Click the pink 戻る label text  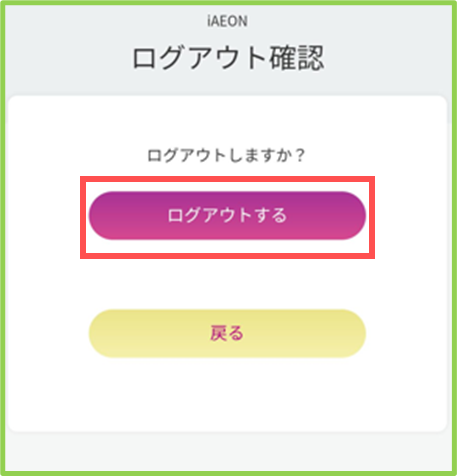point(227,333)
